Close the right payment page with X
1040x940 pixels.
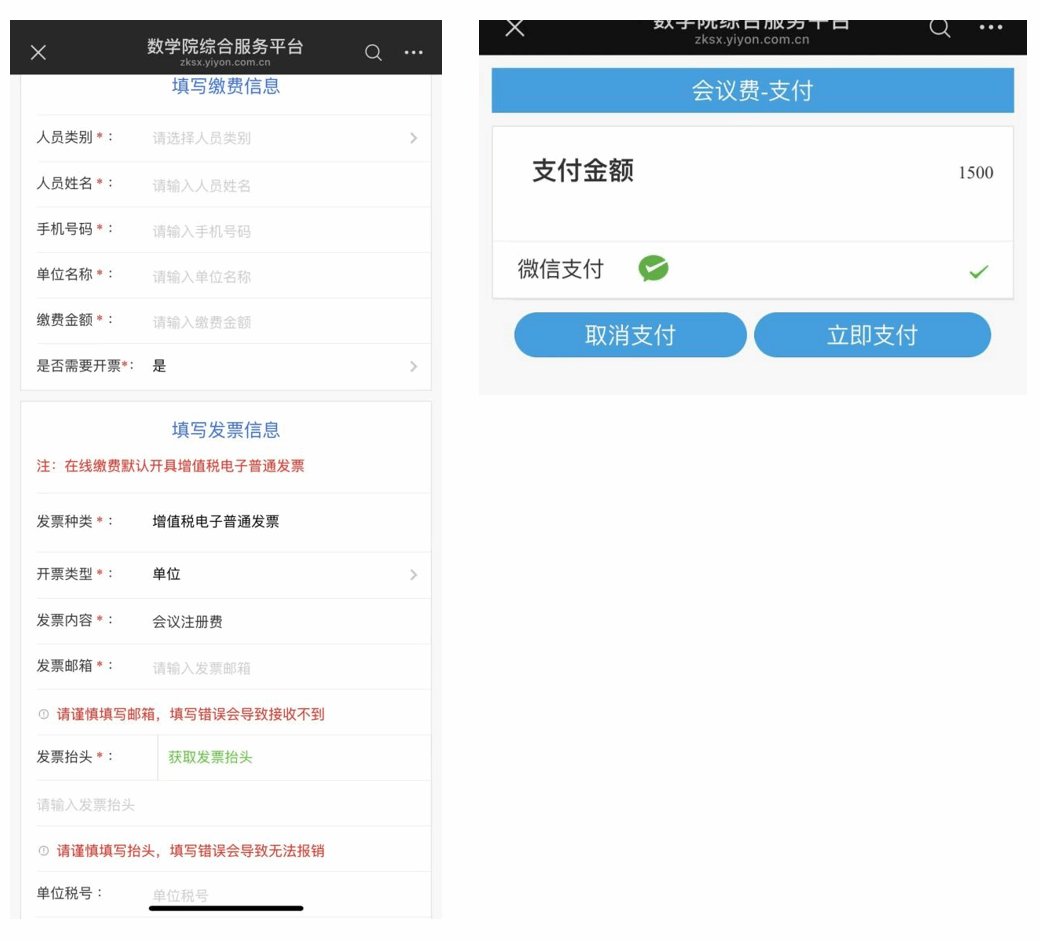pos(515,28)
